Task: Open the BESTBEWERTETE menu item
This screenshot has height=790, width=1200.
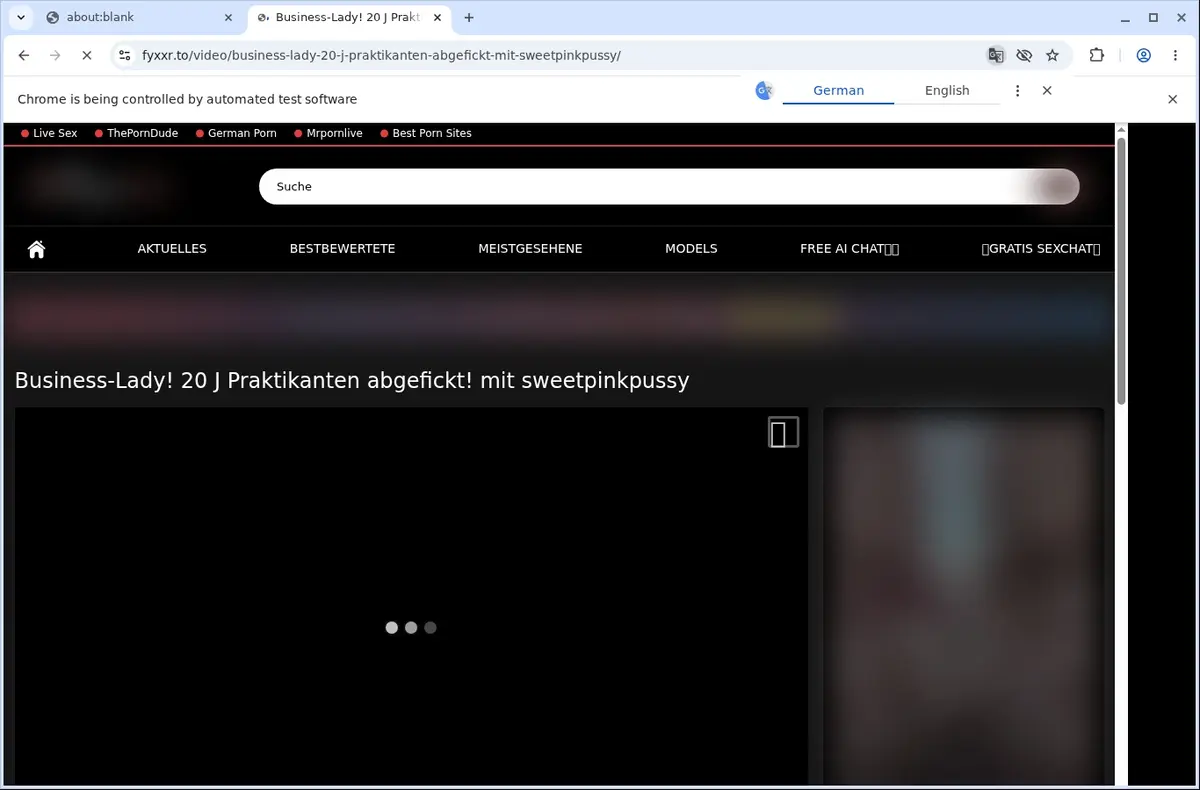Action: pyautogui.click(x=342, y=249)
